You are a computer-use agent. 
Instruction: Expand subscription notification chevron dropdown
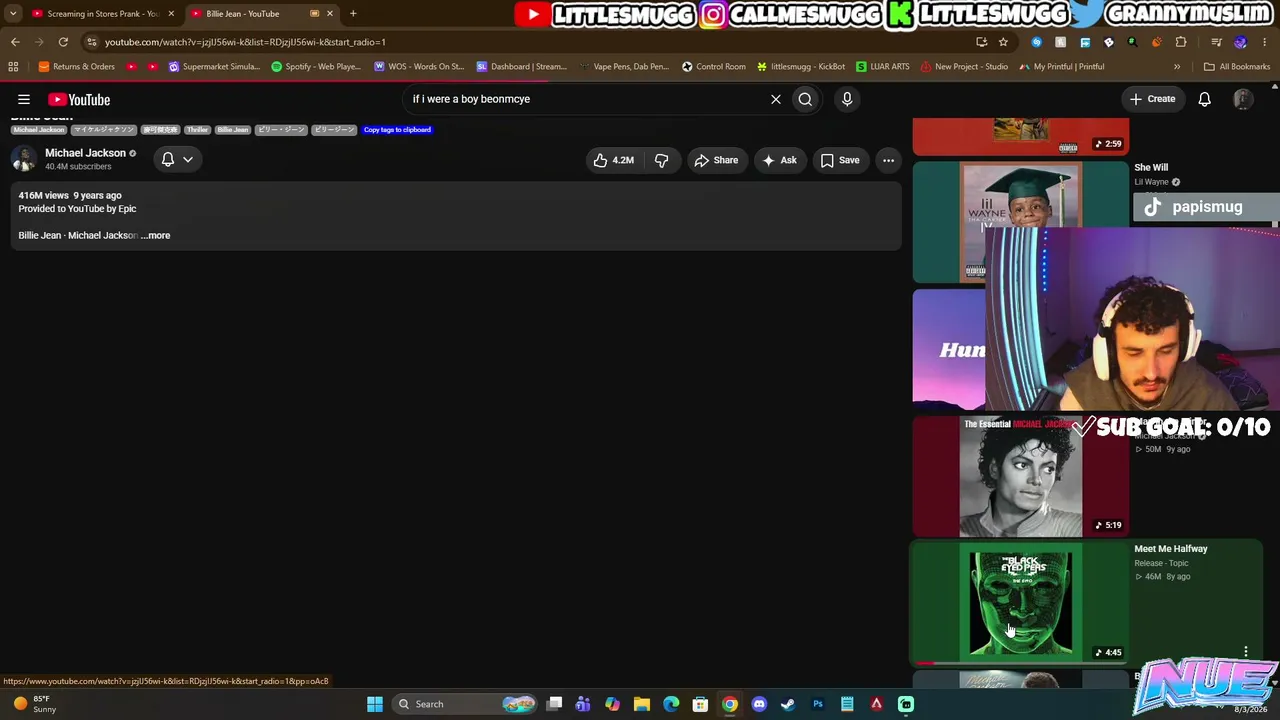pyautogui.click(x=188, y=159)
